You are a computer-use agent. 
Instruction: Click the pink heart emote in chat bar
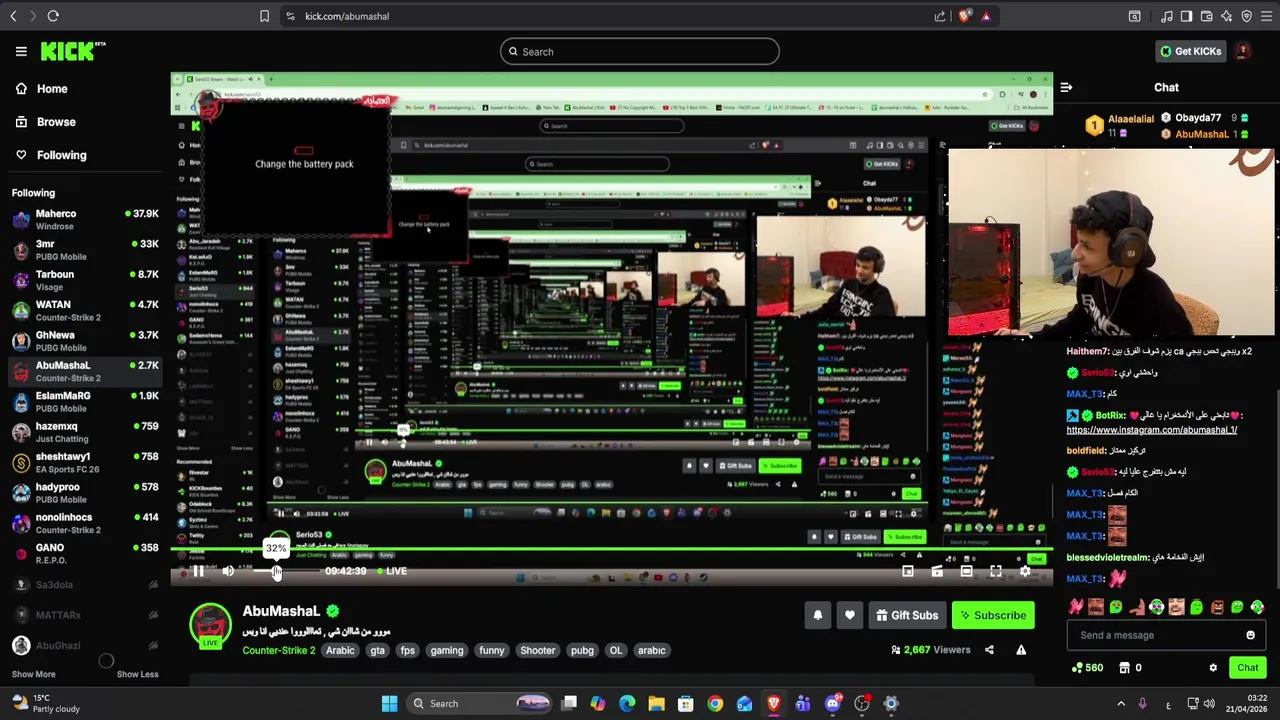point(1076,606)
